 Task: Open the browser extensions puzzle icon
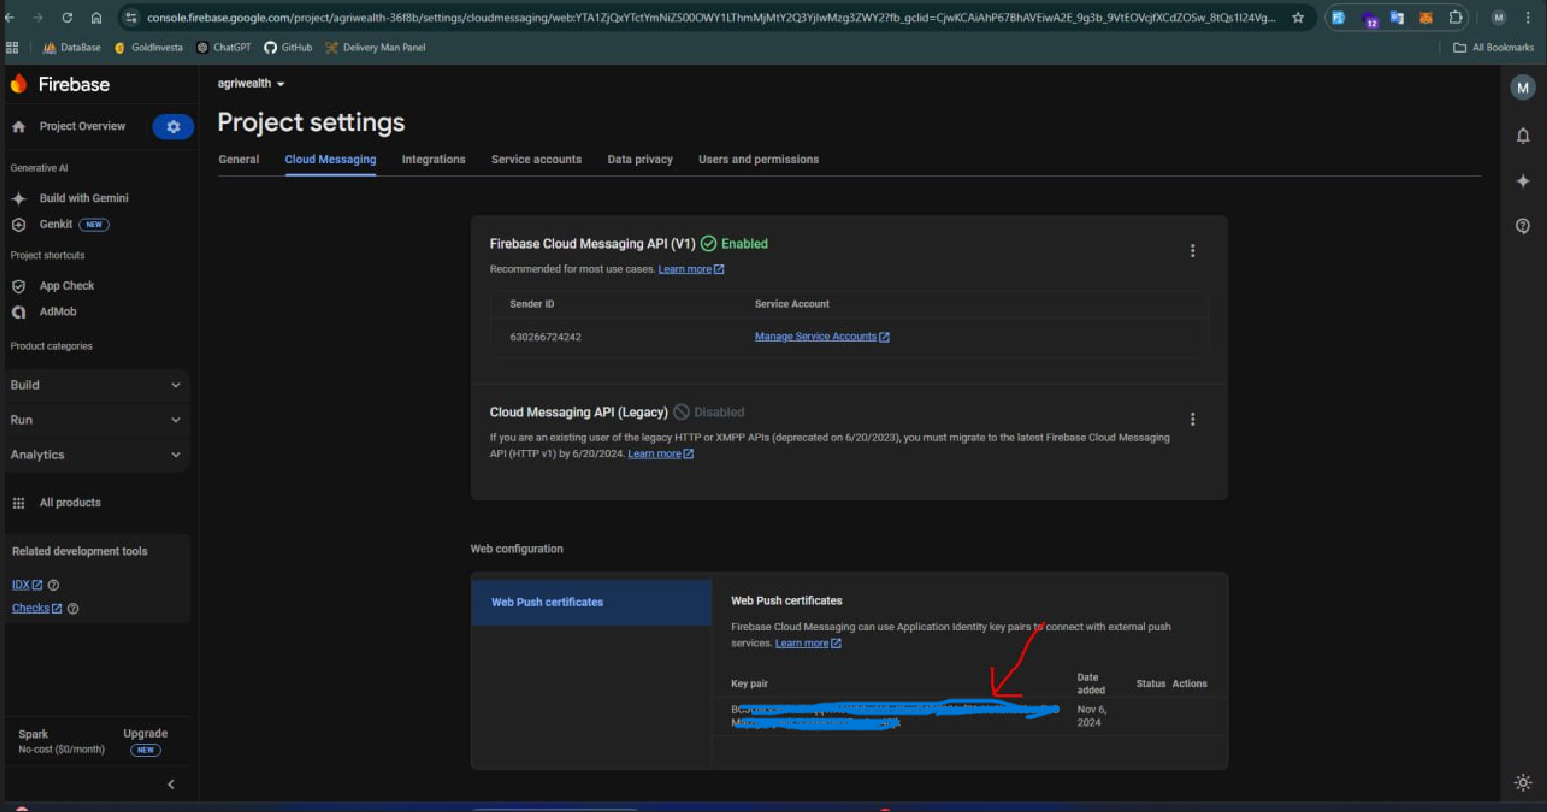point(1456,18)
